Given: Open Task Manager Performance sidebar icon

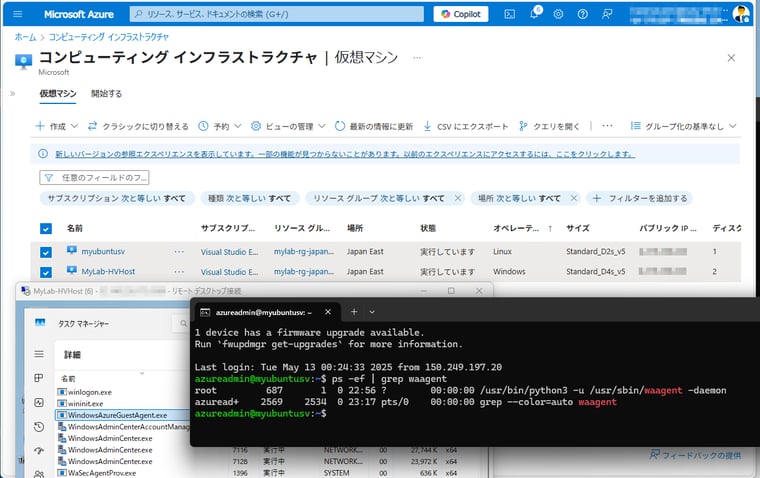Looking at the screenshot, I should 39,402.
